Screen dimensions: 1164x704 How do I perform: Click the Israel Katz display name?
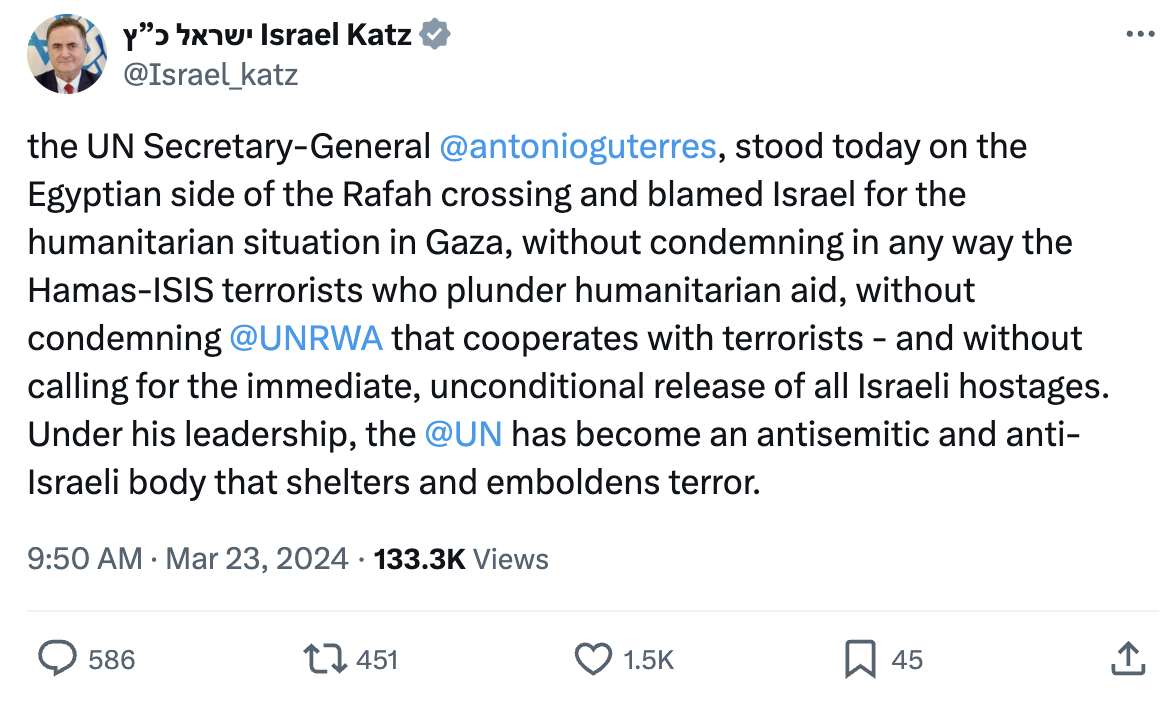pos(266,35)
